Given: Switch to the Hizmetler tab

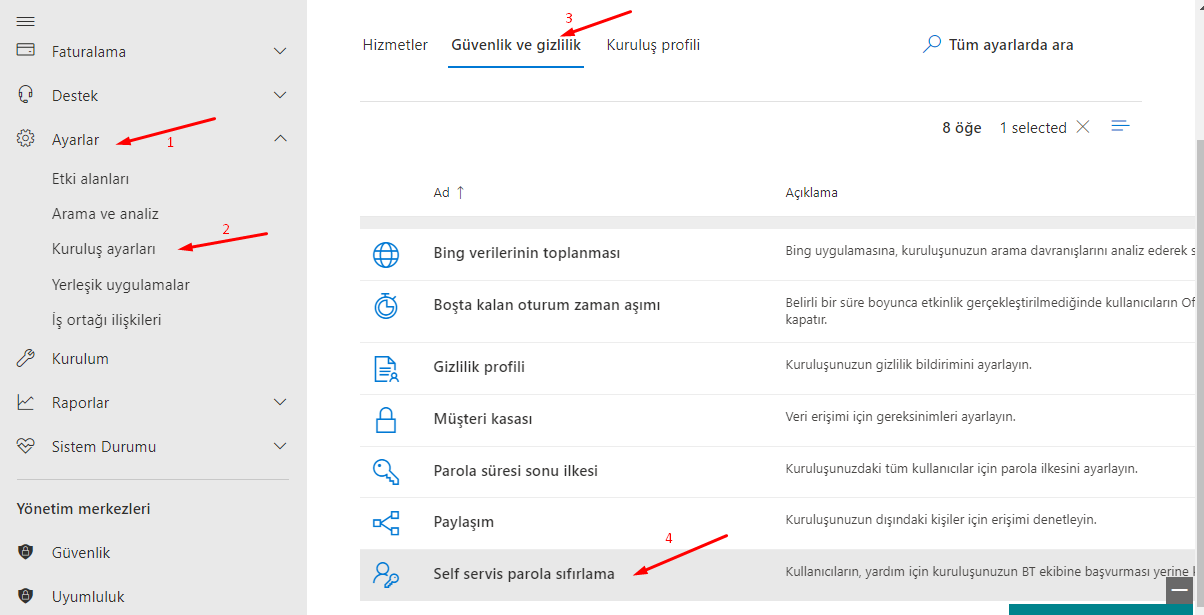Looking at the screenshot, I should 395,45.
